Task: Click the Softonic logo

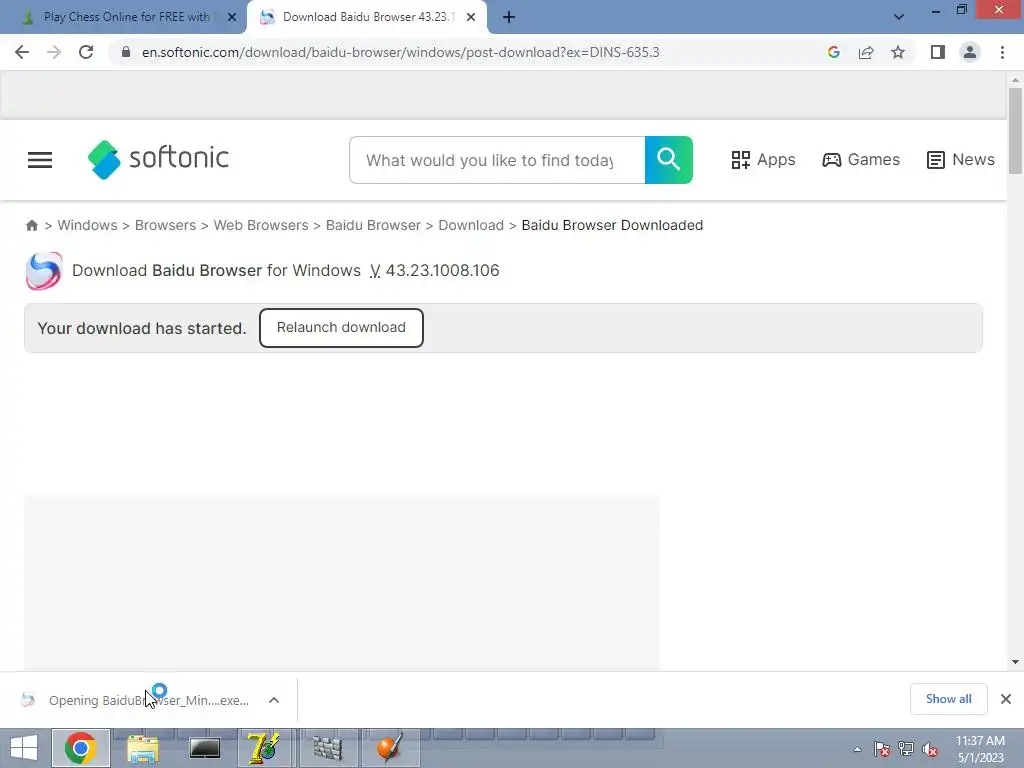Action: [x=158, y=159]
